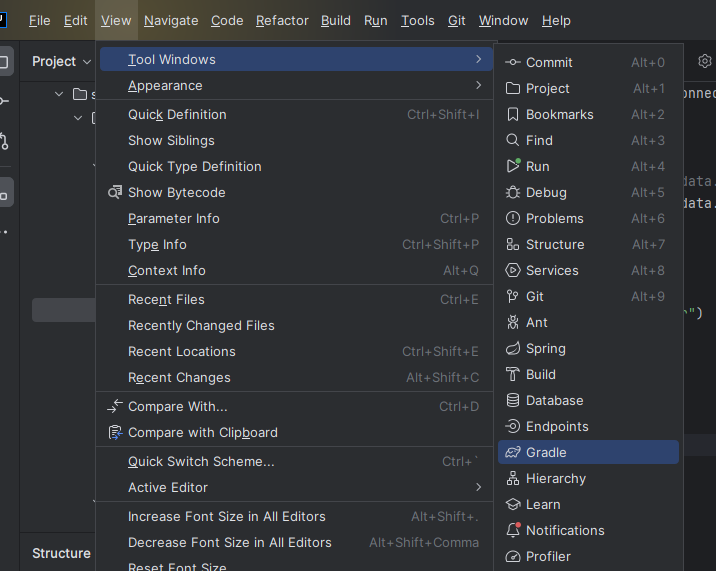Expand the Active Editor submenu
This screenshot has height=571, width=716.
click(296, 487)
